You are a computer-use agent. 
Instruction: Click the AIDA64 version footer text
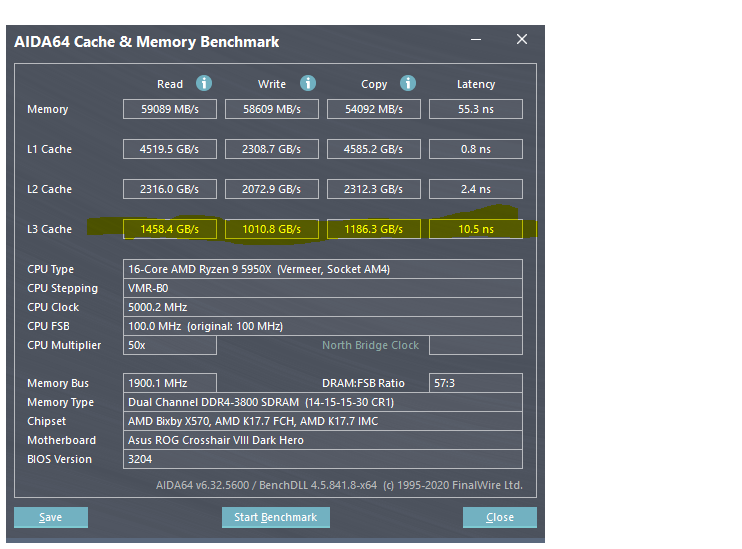(339, 485)
